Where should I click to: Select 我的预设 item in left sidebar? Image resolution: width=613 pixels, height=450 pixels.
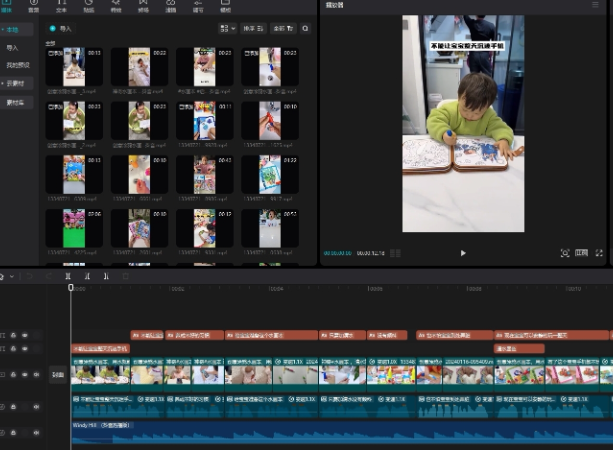coord(17,66)
